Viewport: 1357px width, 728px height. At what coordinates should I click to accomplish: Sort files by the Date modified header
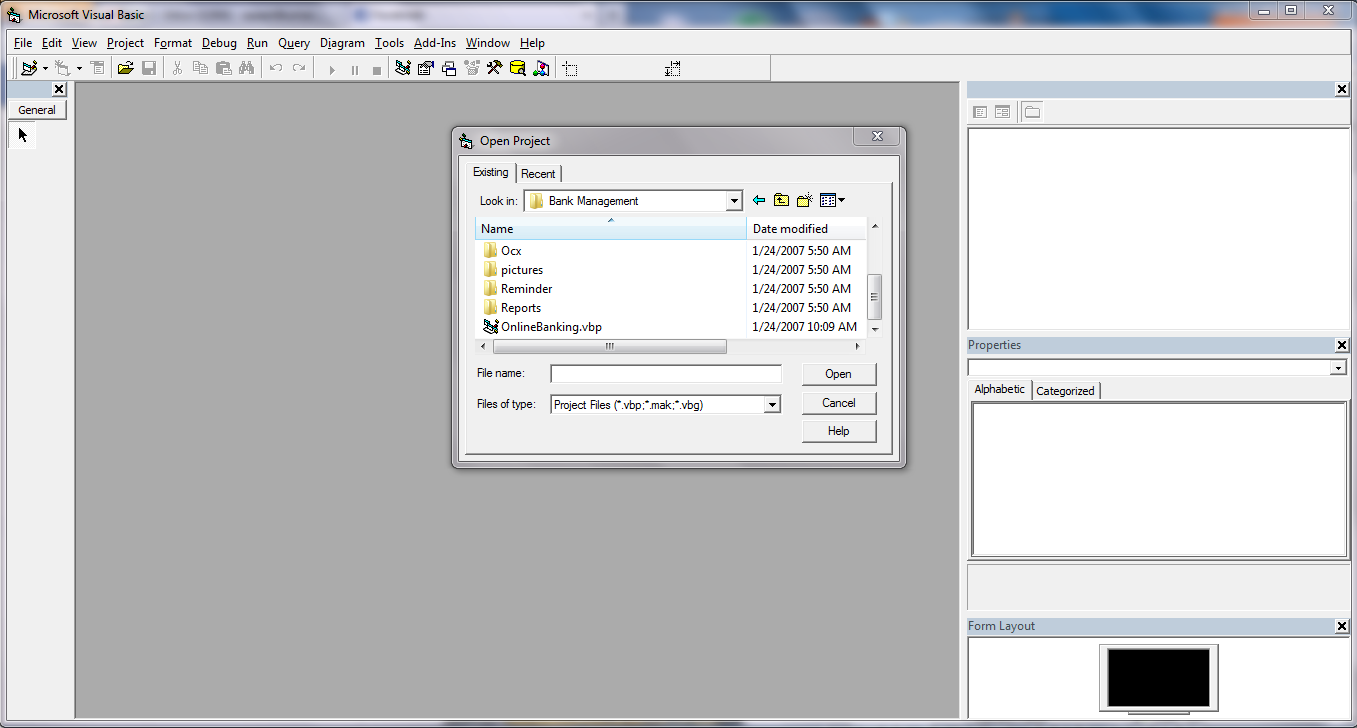pyautogui.click(x=807, y=229)
